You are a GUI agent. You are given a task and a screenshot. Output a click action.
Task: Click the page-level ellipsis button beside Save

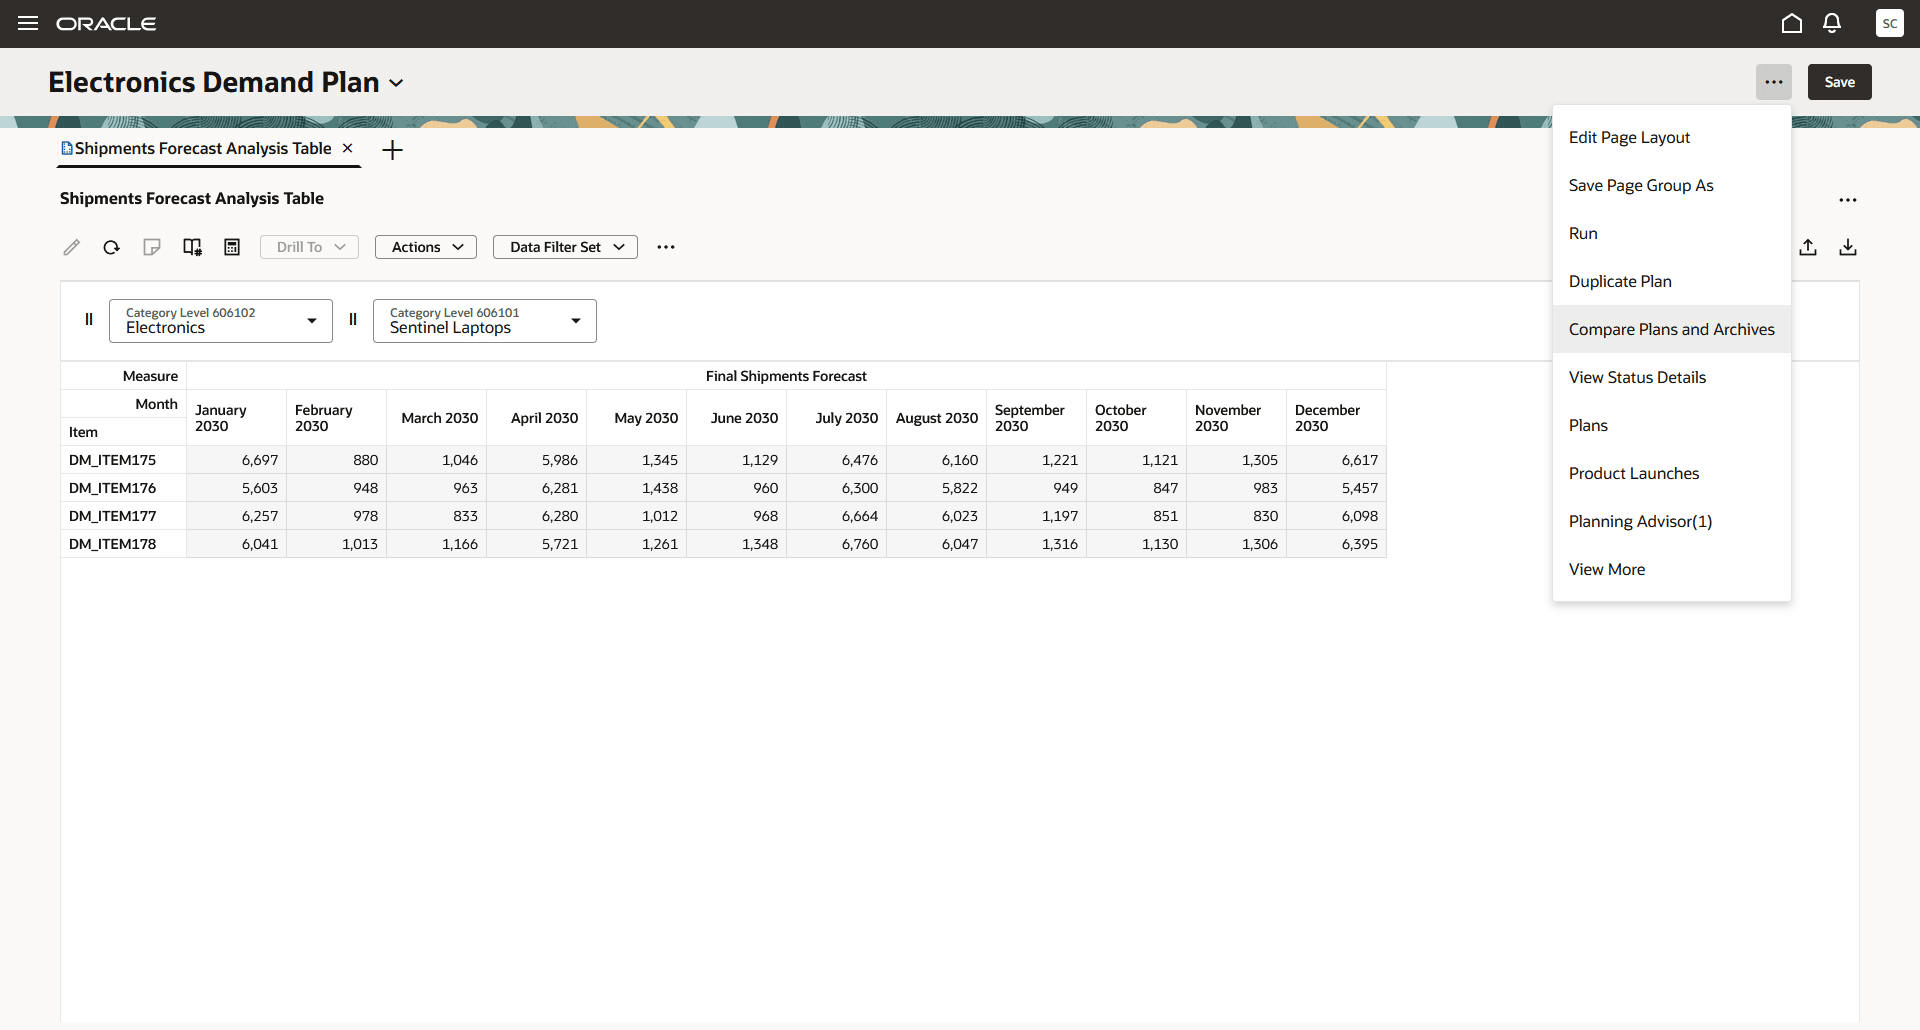click(1774, 82)
